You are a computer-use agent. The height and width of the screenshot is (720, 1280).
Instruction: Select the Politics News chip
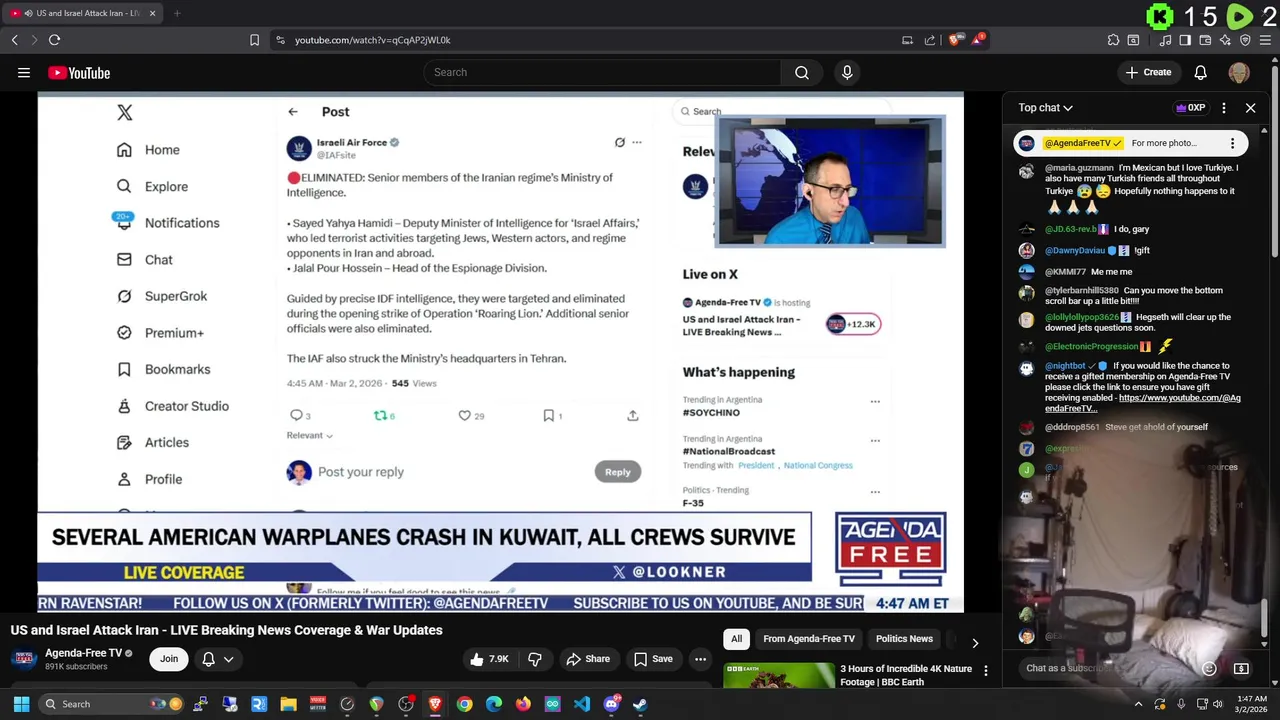[x=904, y=639]
